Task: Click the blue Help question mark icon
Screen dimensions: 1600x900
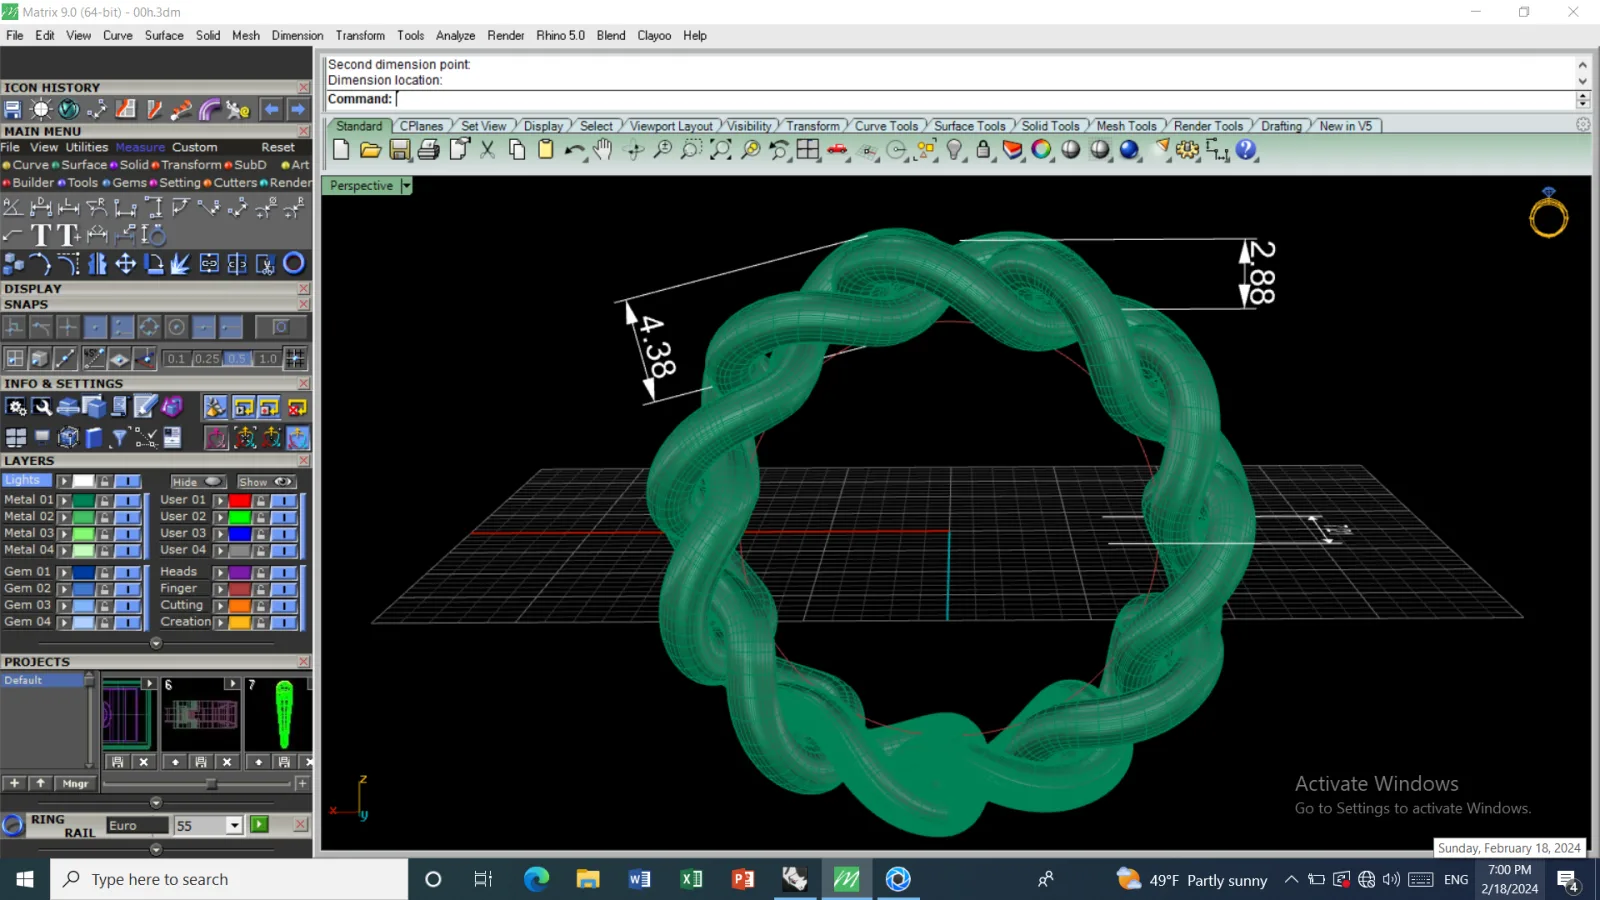Action: pos(1246,150)
